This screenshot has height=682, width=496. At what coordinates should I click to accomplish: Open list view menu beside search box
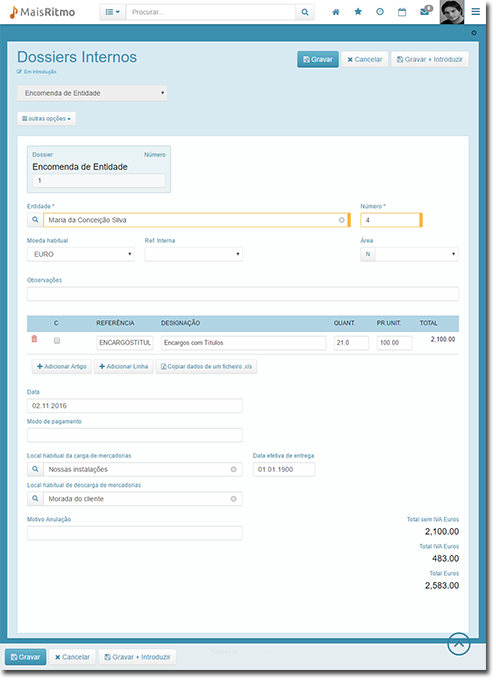point(113,12)
